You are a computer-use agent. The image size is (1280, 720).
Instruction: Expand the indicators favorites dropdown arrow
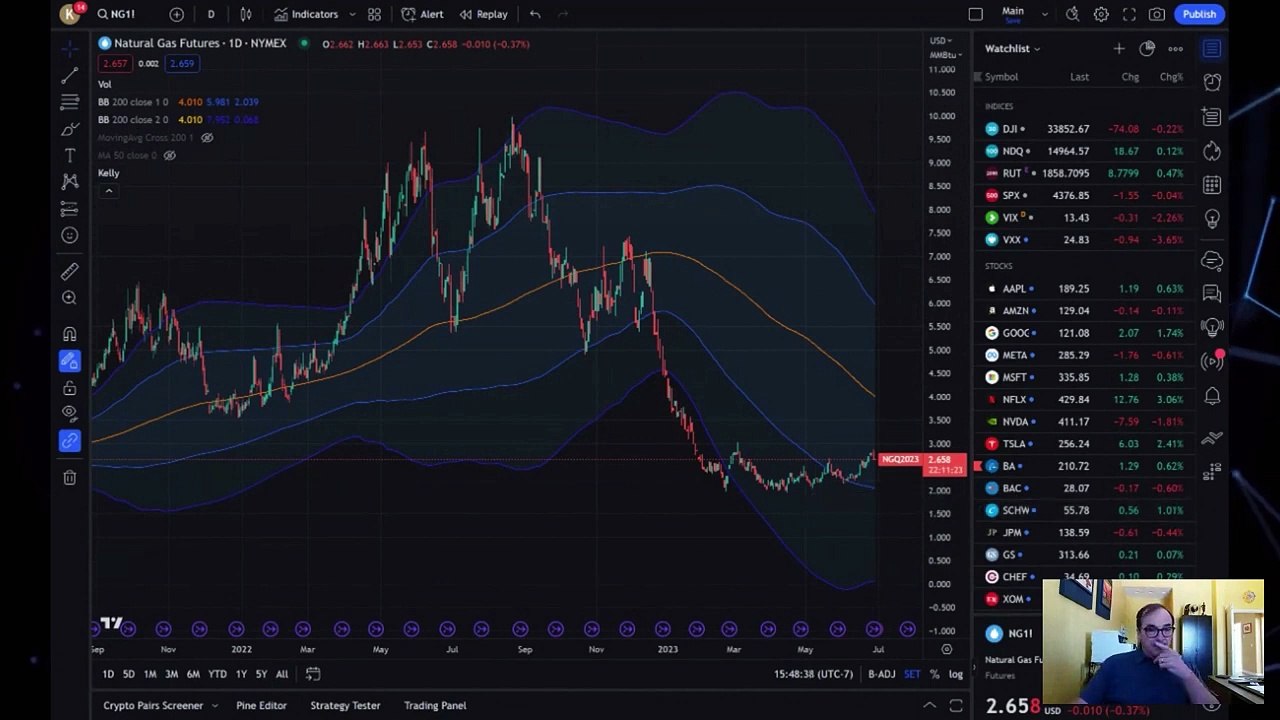point(352,14)
